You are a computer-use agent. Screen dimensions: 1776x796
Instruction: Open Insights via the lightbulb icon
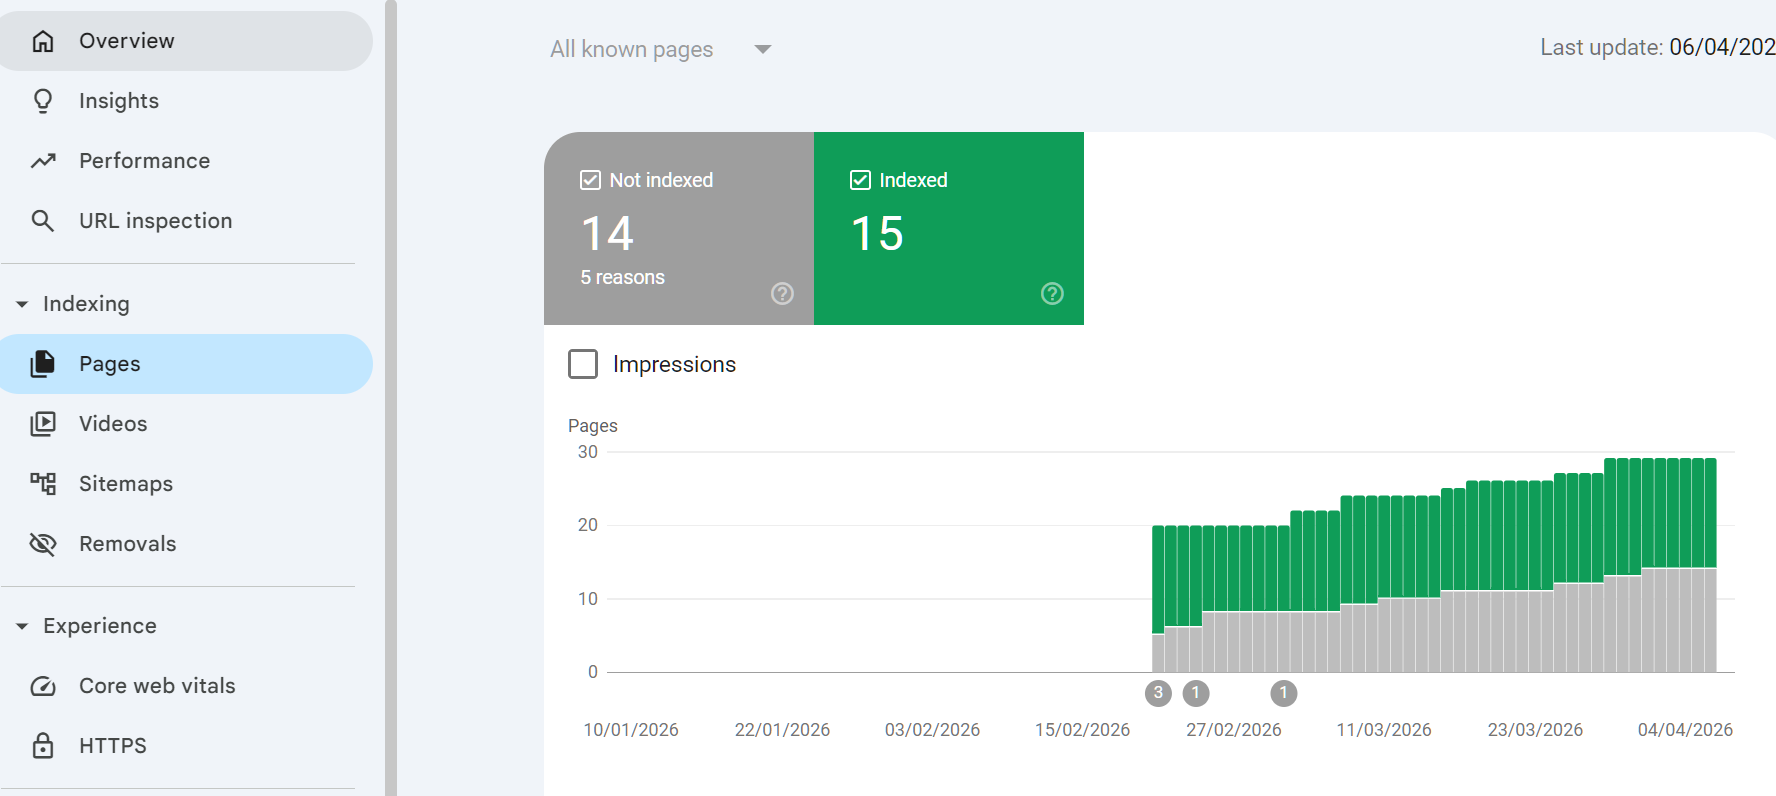43,101
